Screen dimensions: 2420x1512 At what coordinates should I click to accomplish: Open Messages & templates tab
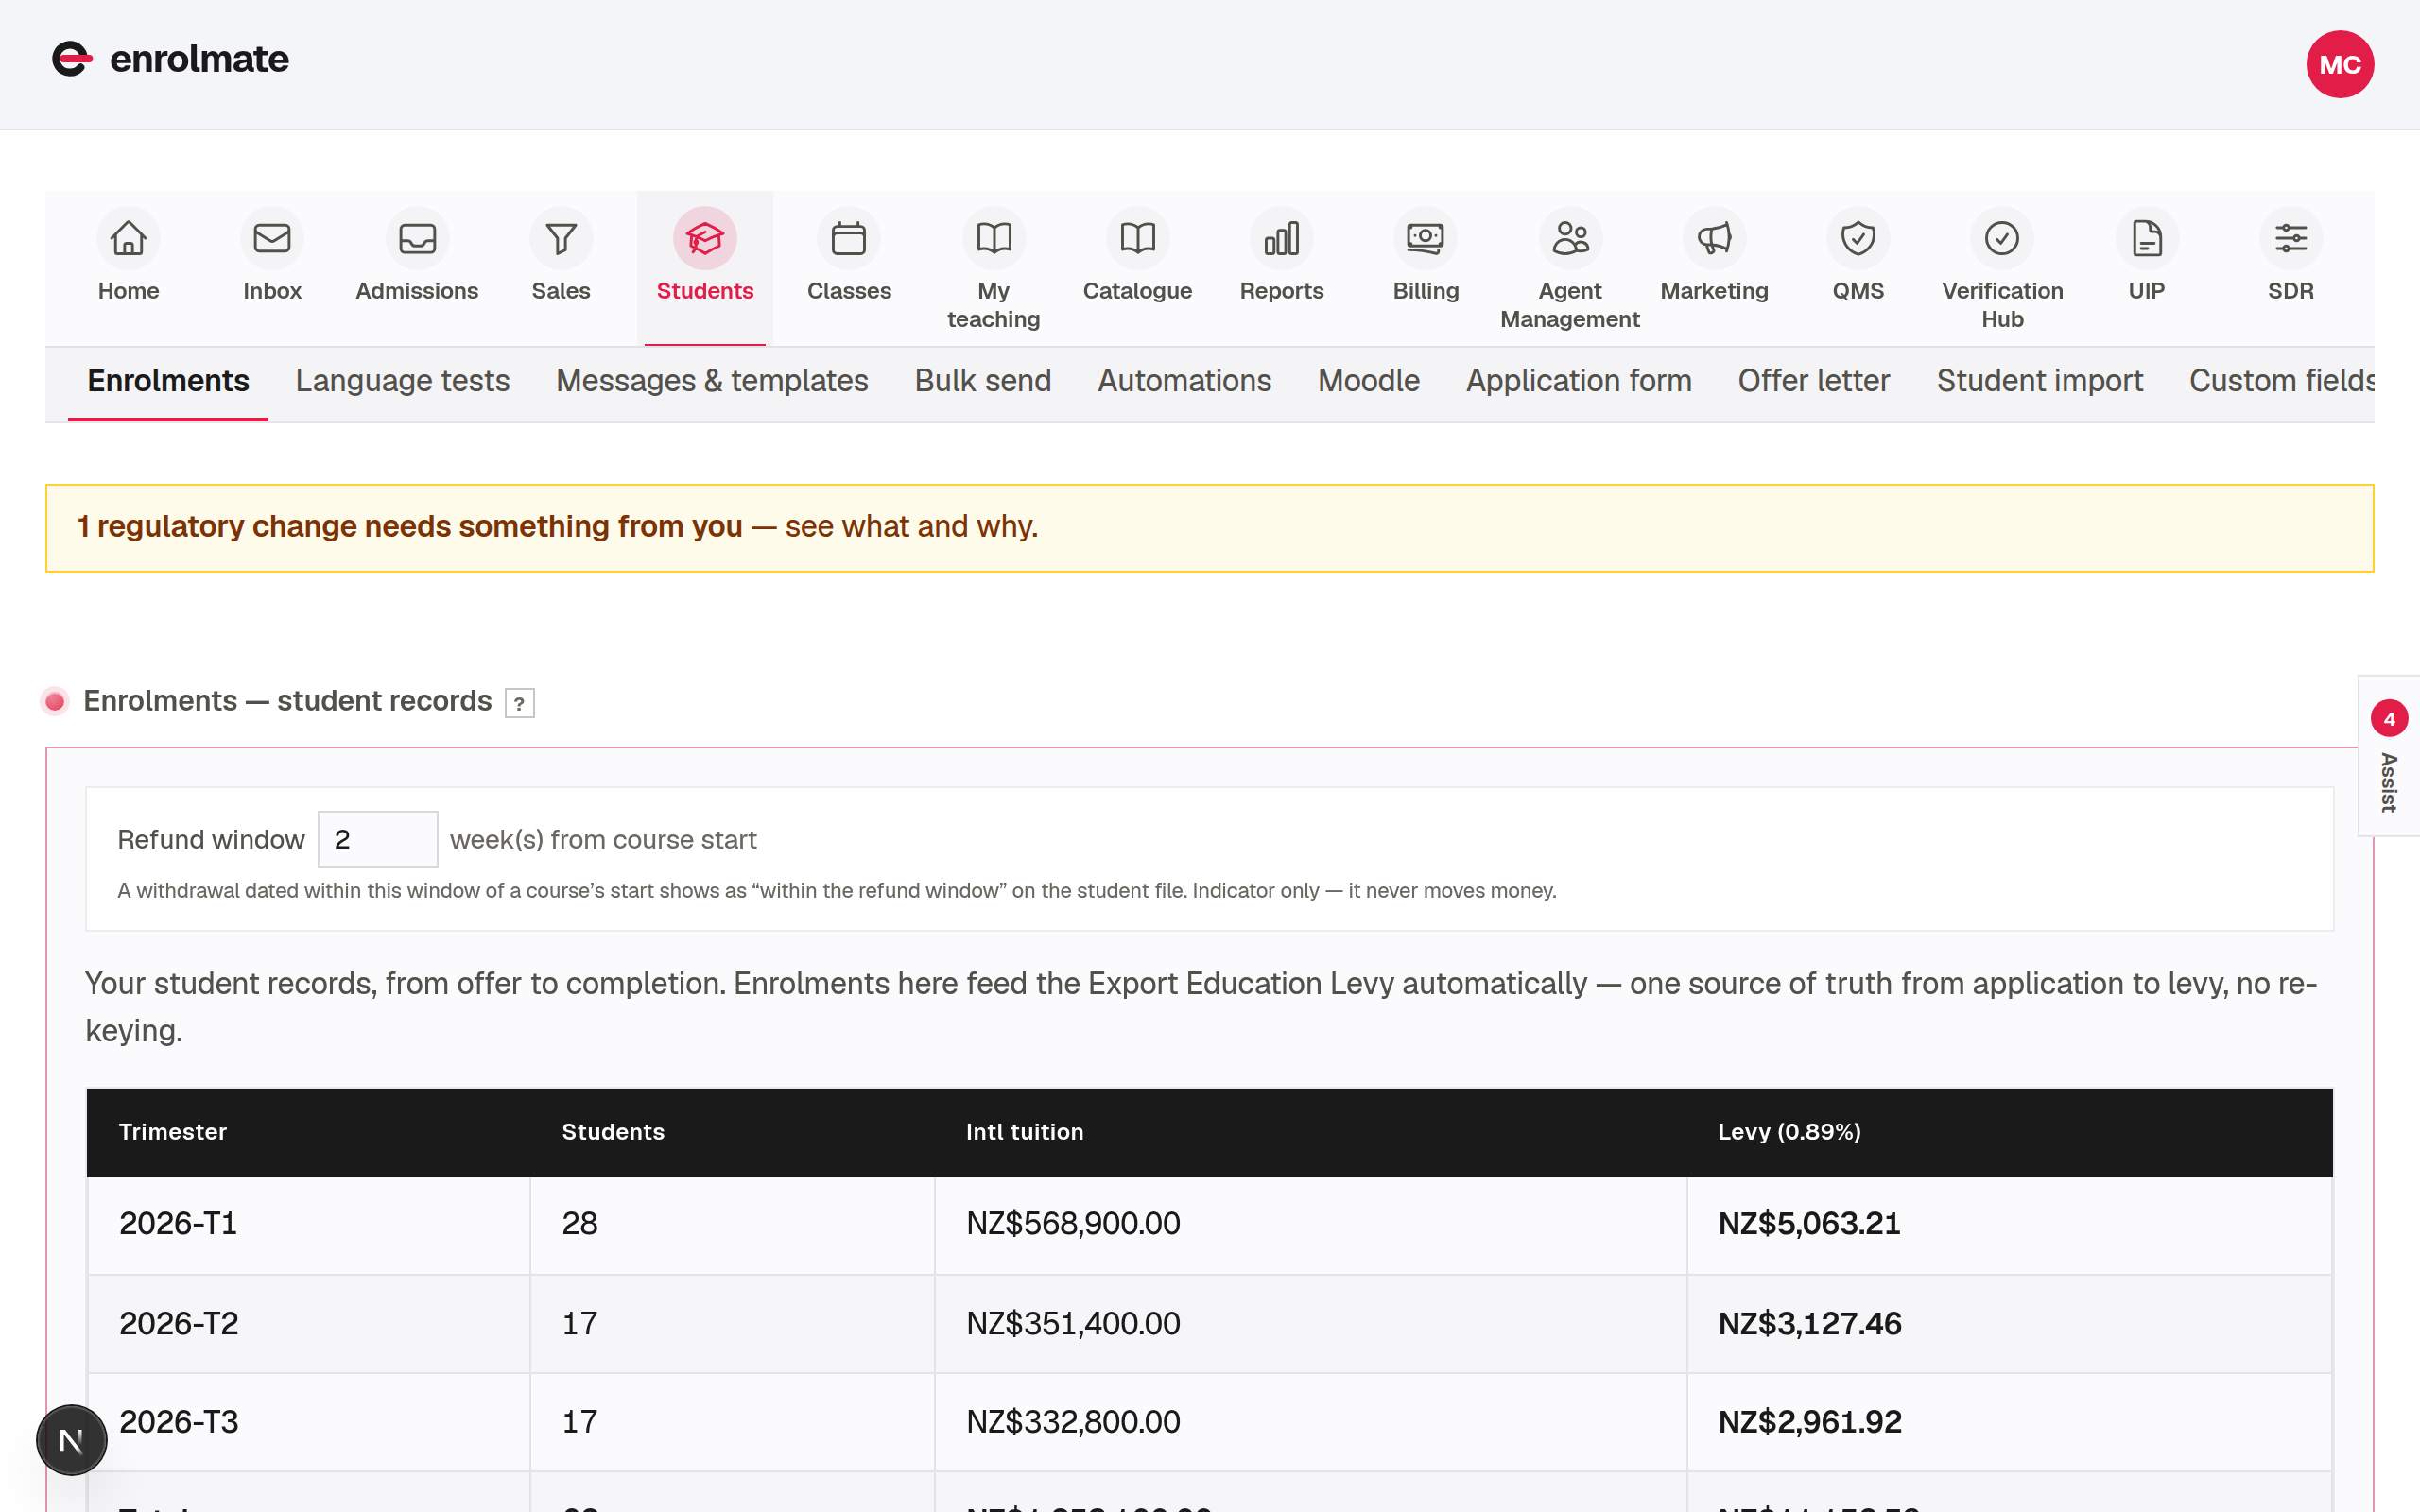click(712, 381)
